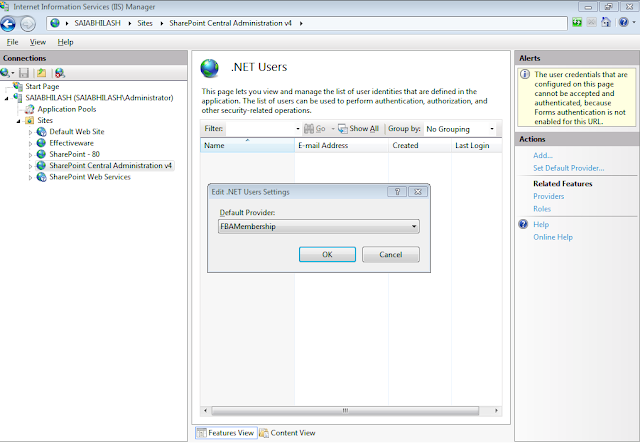Click the Up folder icon in Connections
Image resolution: width=640 pixels, height=443 pixels.
point(41,73)
